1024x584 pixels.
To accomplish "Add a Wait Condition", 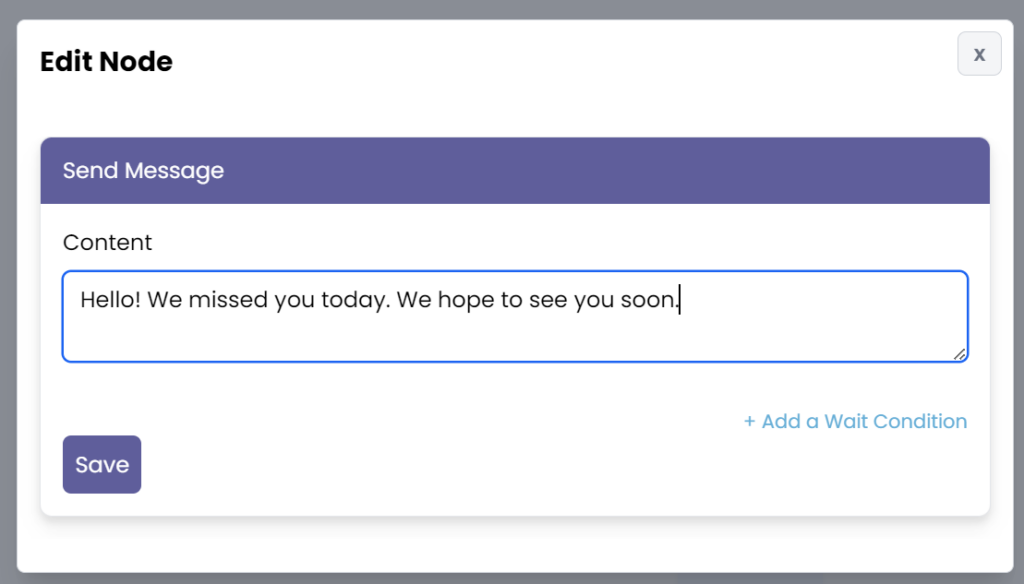I will [855, 421].
